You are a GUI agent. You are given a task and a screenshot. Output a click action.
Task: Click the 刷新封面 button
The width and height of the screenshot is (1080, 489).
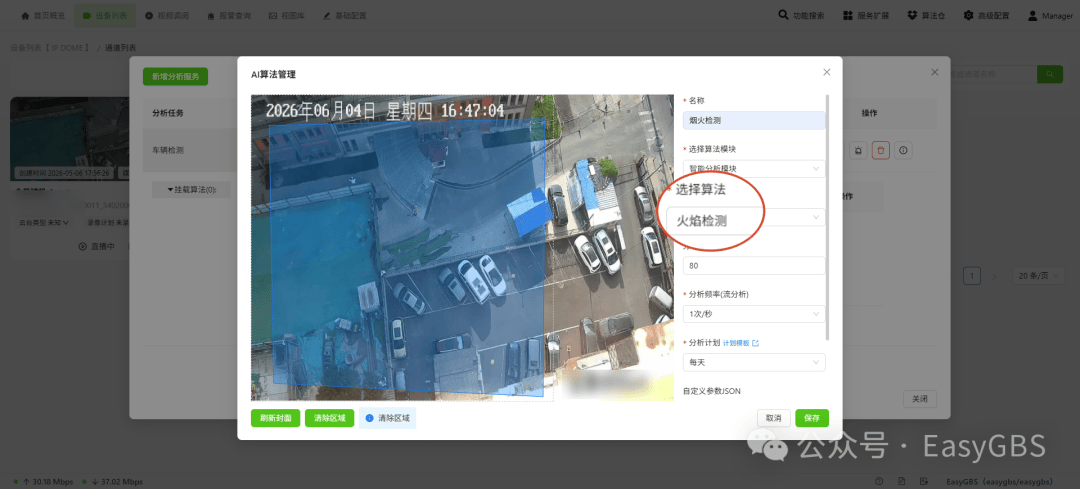[276, 418]
